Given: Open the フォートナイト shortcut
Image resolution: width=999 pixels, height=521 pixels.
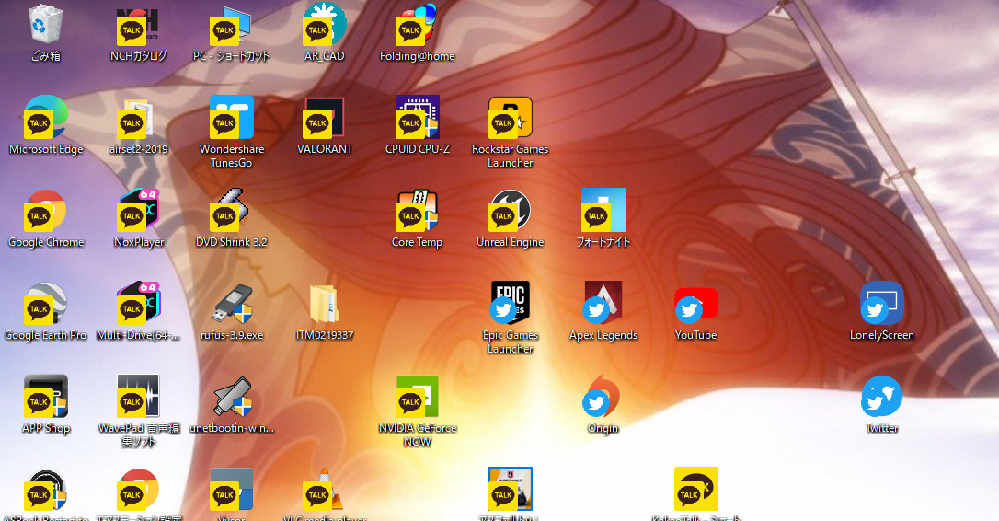Looking at the screenshot, I should click(603, 210).
